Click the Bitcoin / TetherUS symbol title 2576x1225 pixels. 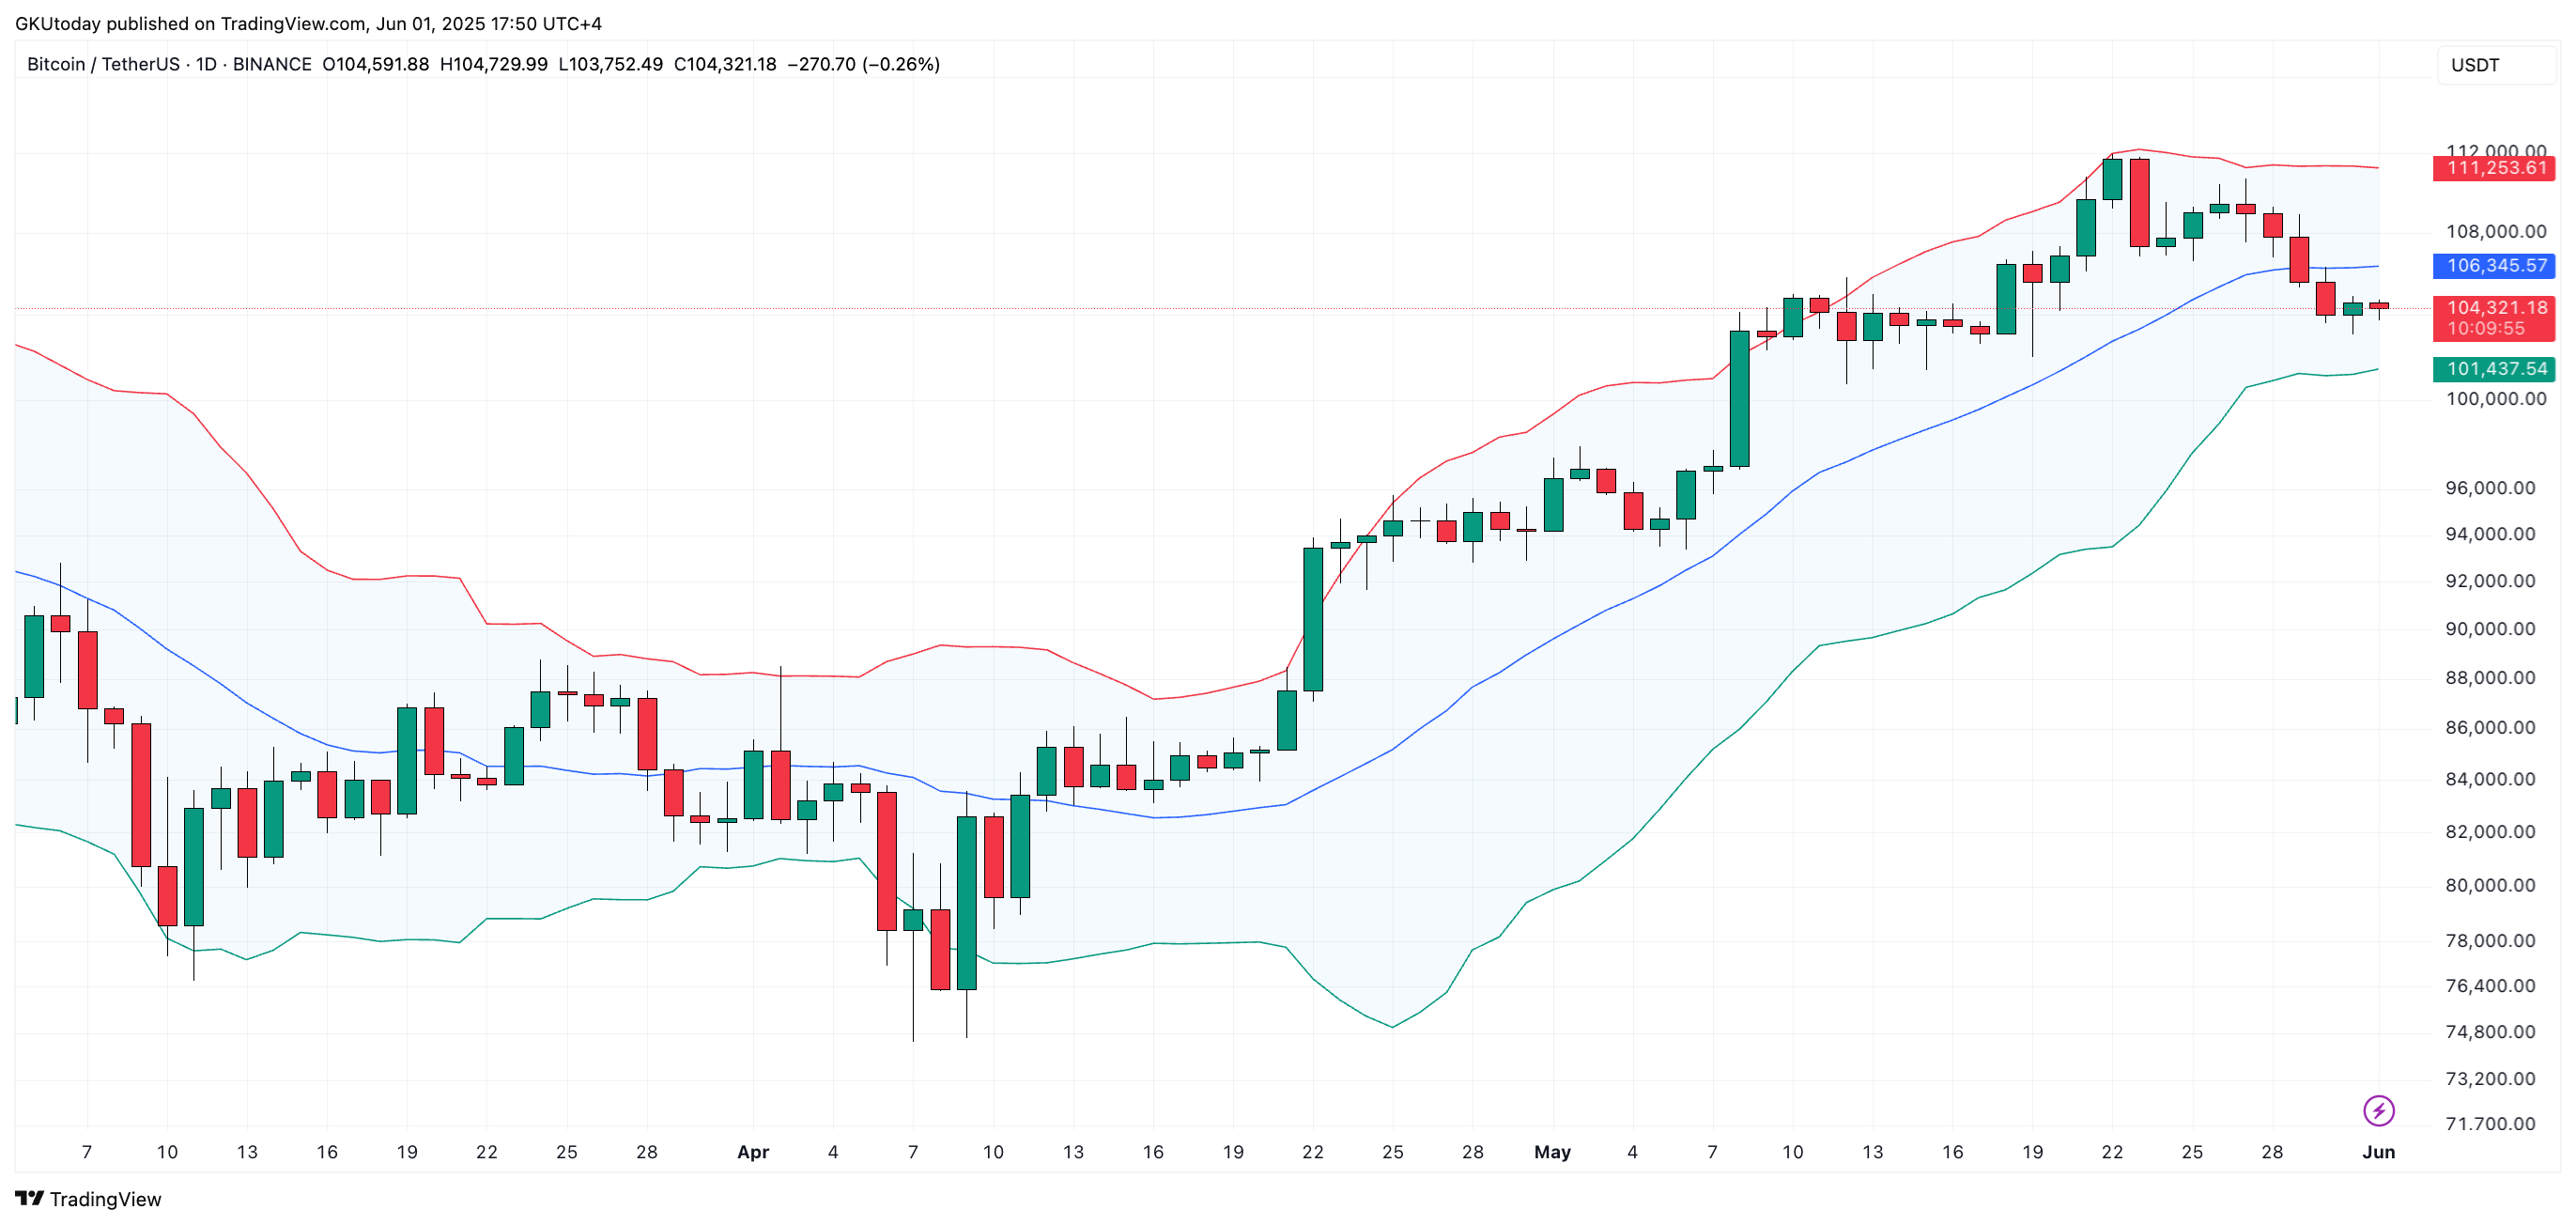coord(103,64)
